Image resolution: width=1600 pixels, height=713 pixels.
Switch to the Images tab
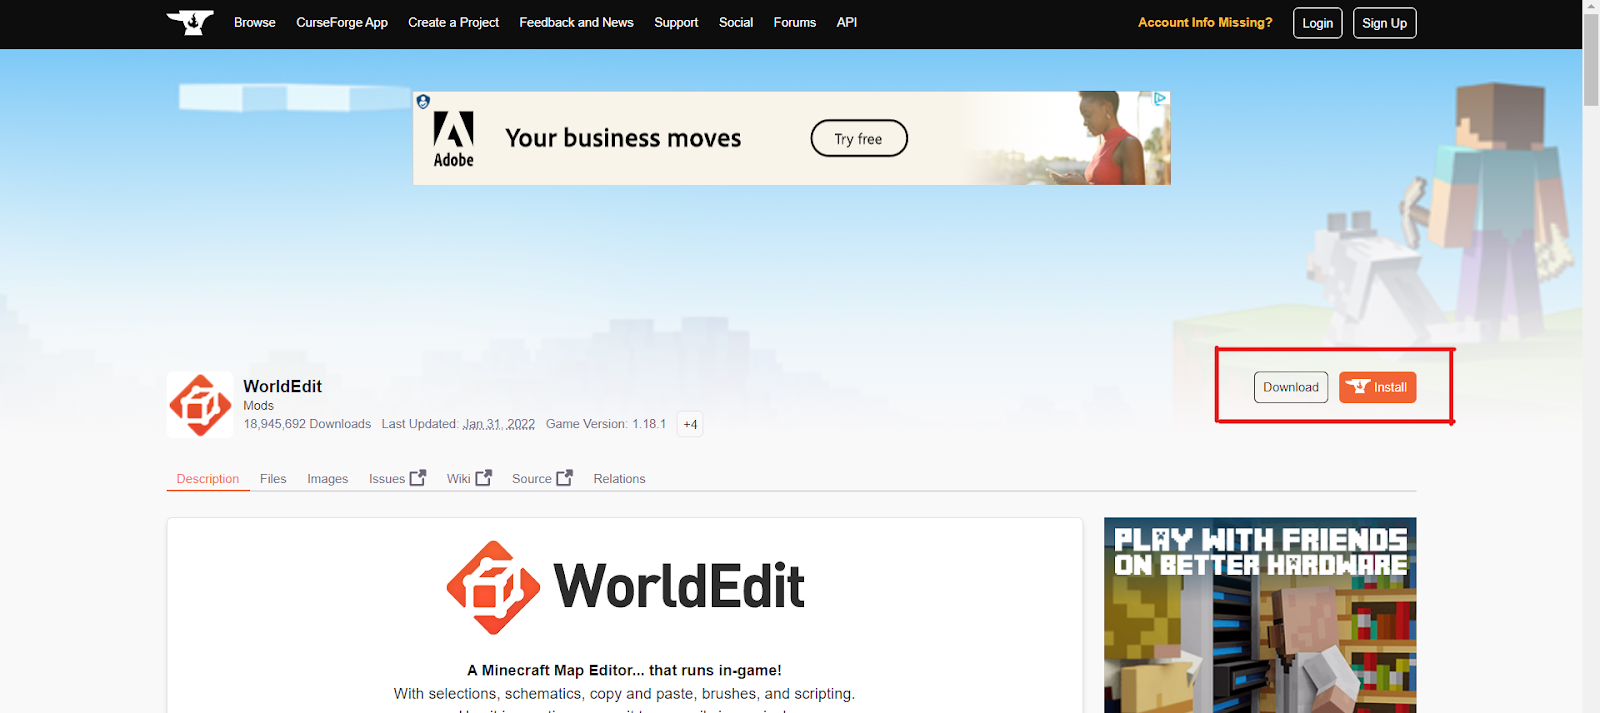327,478
